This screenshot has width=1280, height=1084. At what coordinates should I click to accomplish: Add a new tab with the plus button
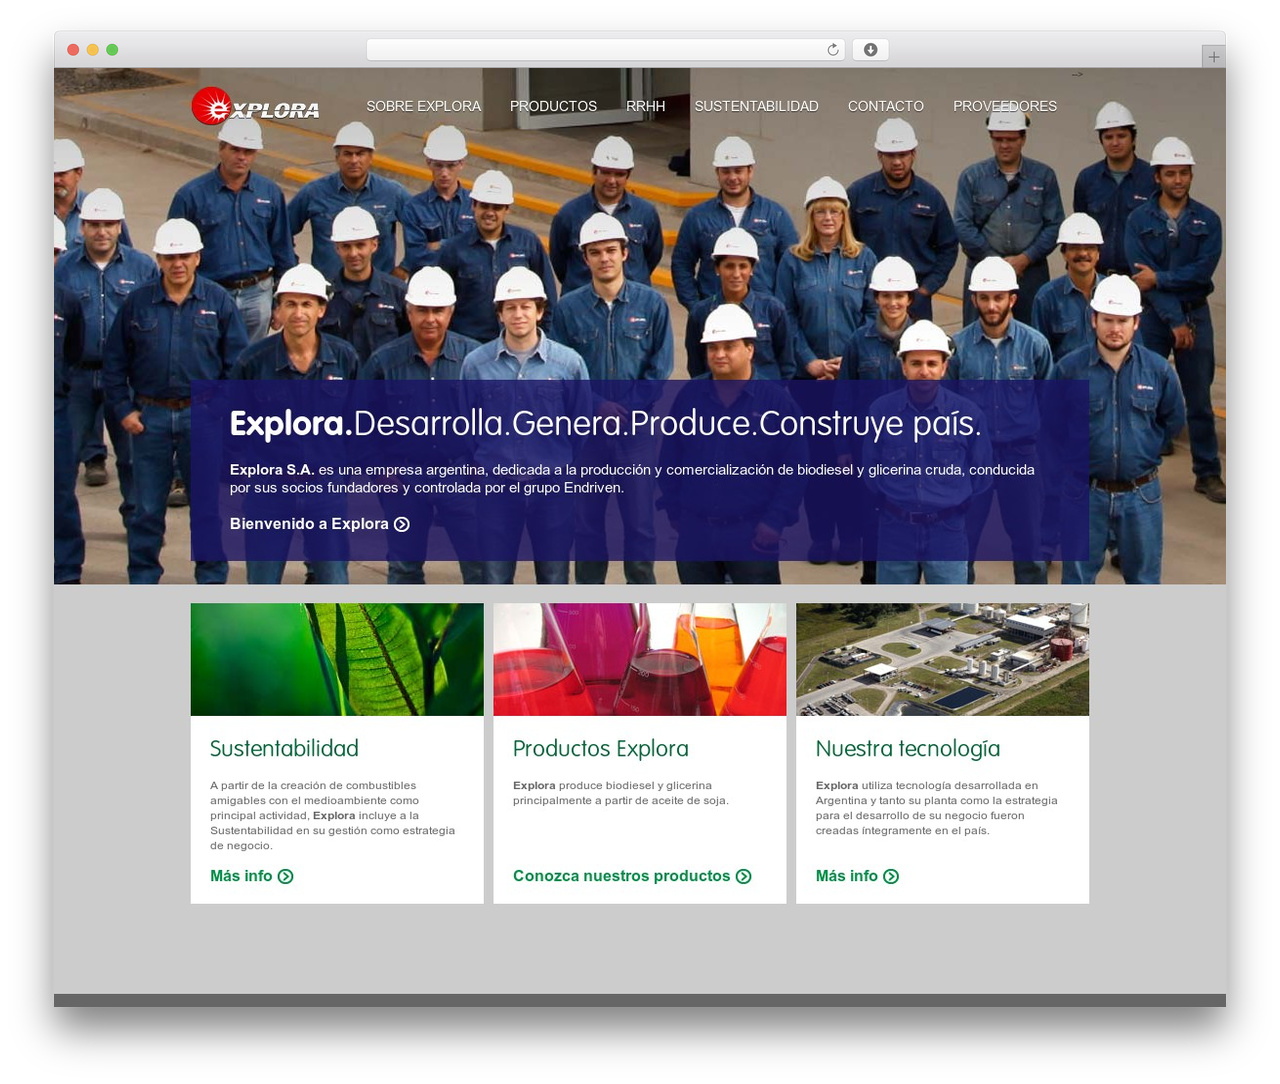pos(1213,57)
